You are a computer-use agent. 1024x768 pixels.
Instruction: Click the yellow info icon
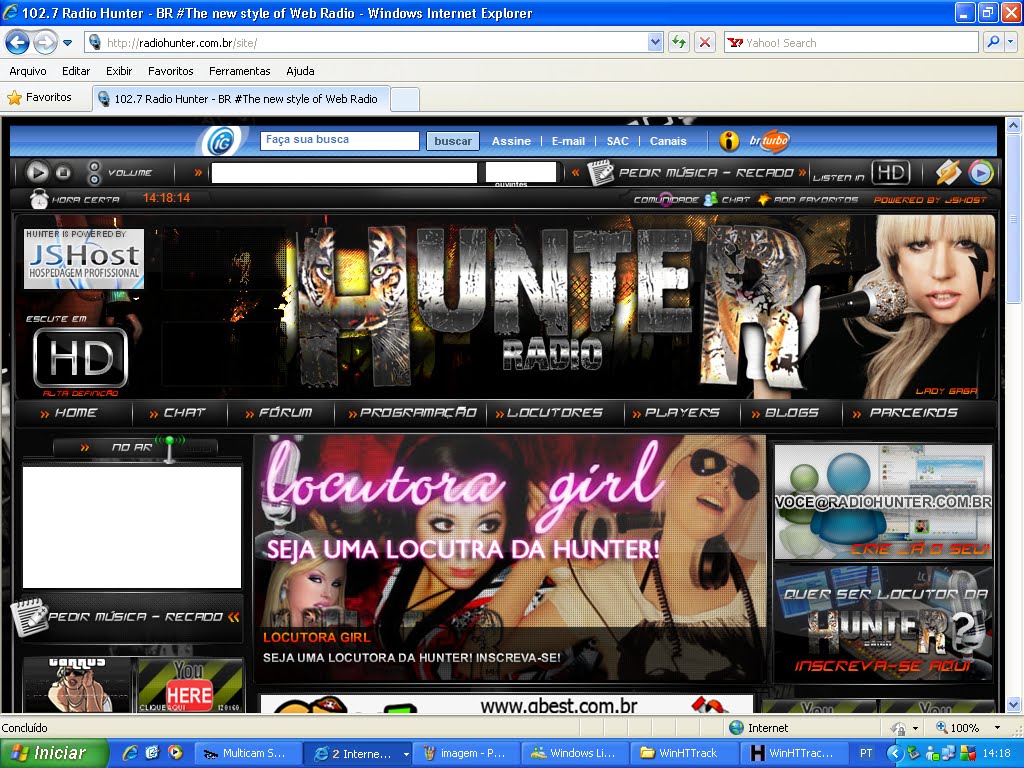point(729,140)
